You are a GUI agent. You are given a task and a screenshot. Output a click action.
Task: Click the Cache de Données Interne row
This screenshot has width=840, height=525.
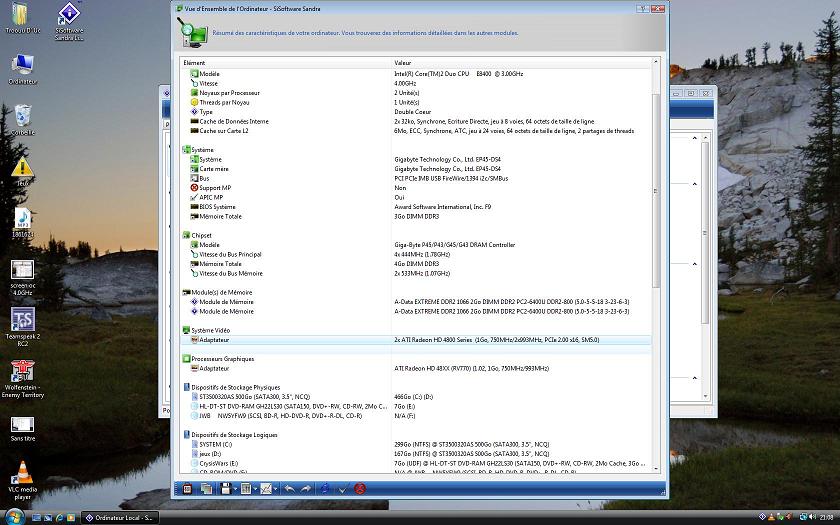coord(416,122)
